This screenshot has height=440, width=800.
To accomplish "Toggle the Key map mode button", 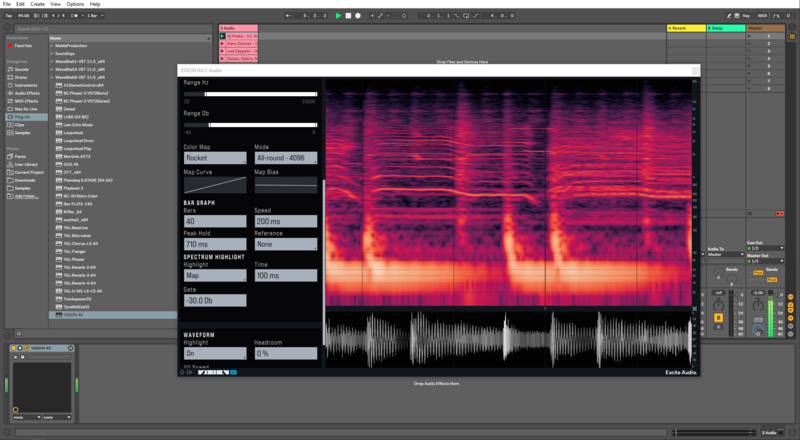I will coord(746,16).
